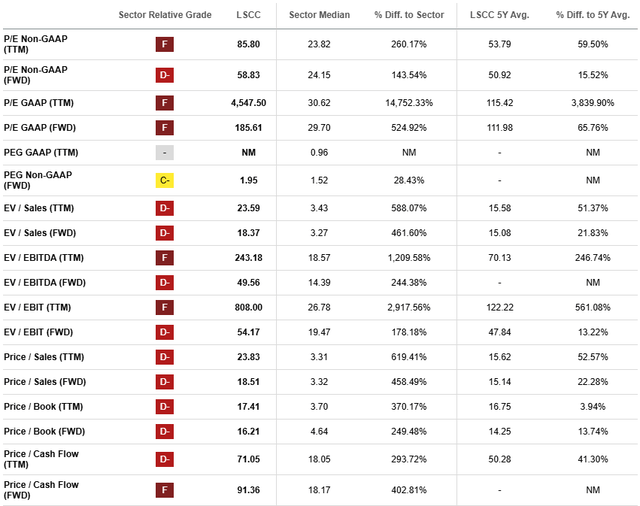Viewport: 640px width, 506px height.
Task: Select the 4,547.50 P/E GAAP value cell
Action: coord(248,103)
